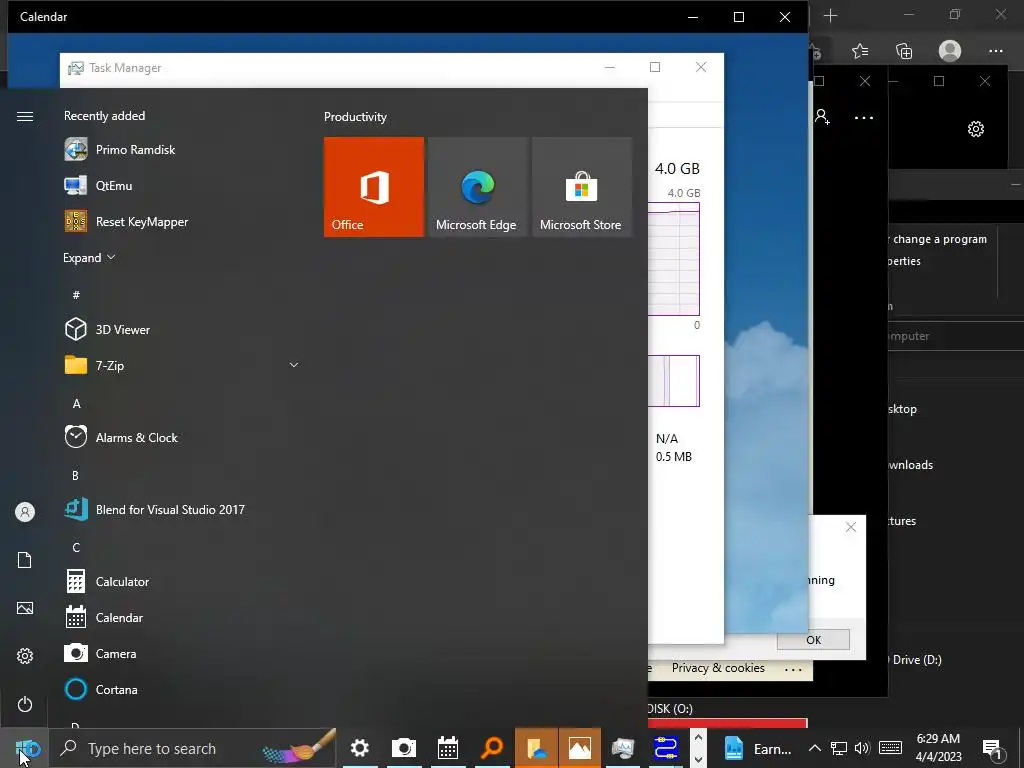The width and height of the screenshot is (1024, 768).
Task: Open Privacy & cookies link
Action: pyautogui.click(x=718, y=667)
